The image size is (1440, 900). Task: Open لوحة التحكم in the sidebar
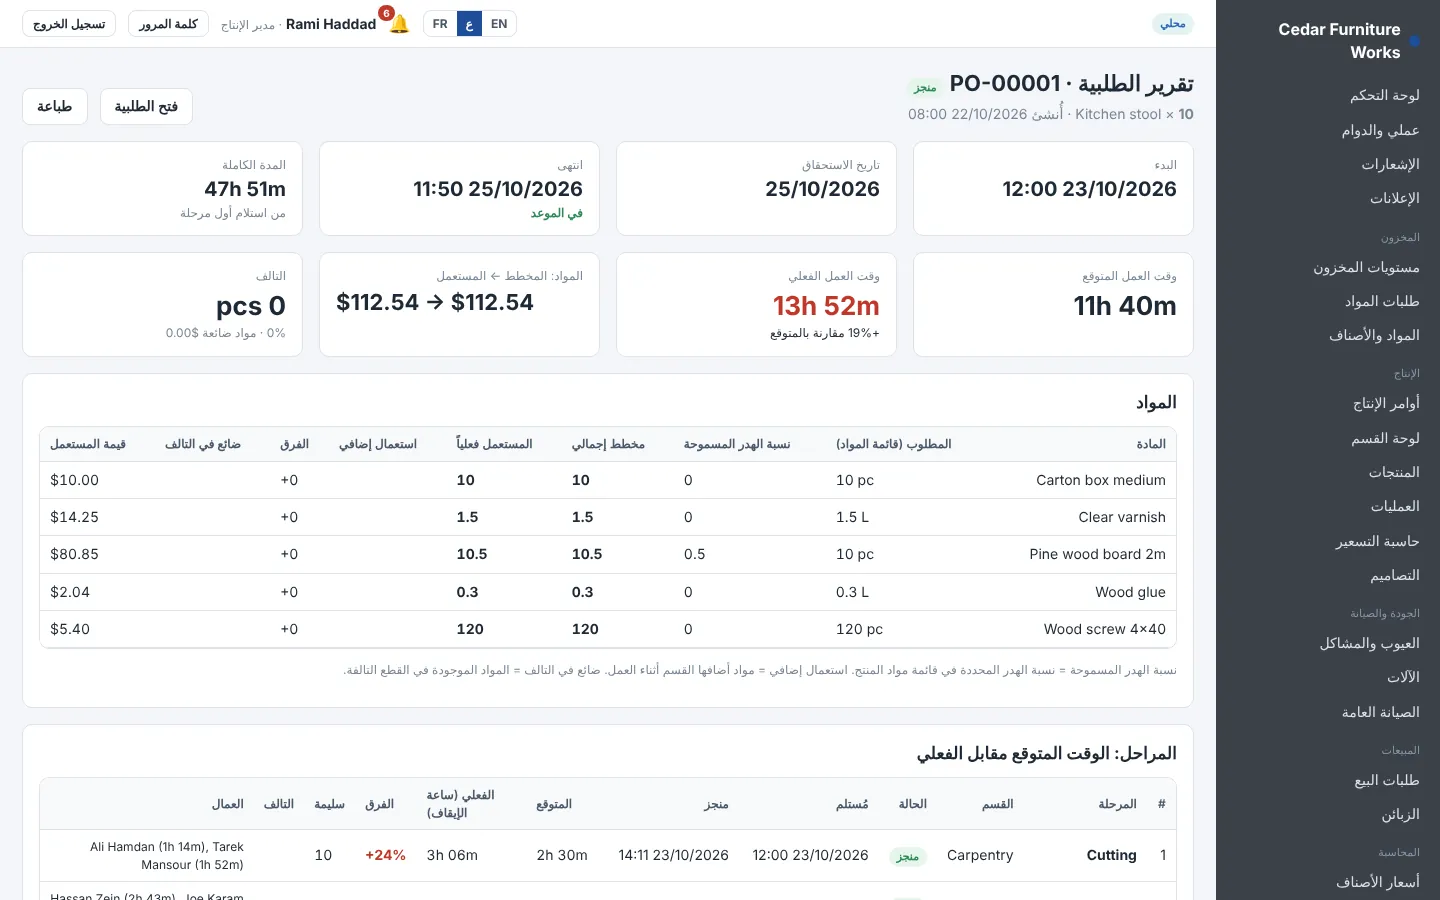pos(1384,95)
